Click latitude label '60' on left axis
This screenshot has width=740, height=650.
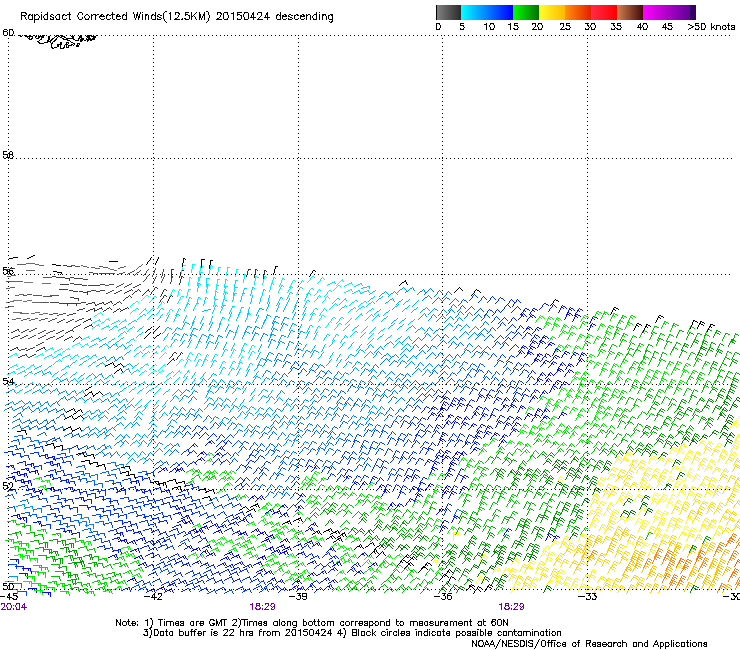click(x=8, y=33)
